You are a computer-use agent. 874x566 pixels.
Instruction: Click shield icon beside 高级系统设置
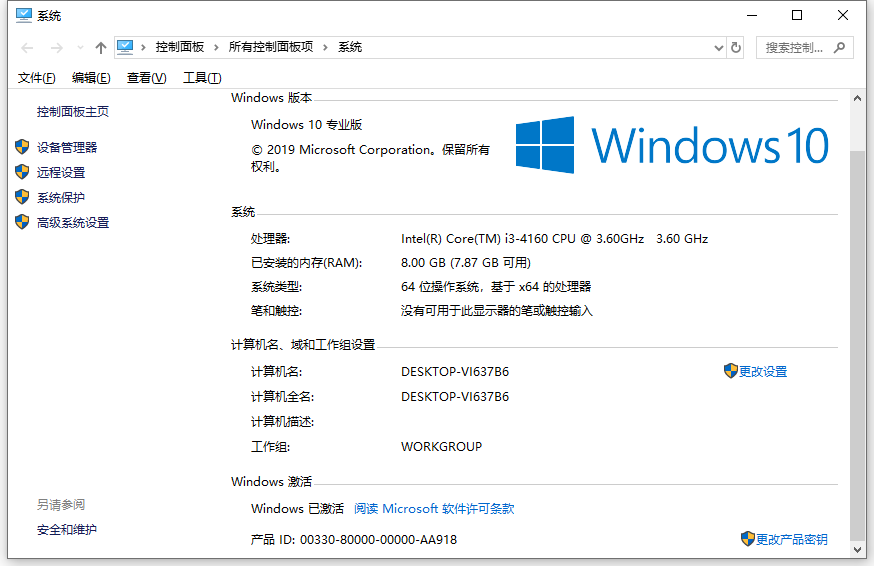pos(22,222)
